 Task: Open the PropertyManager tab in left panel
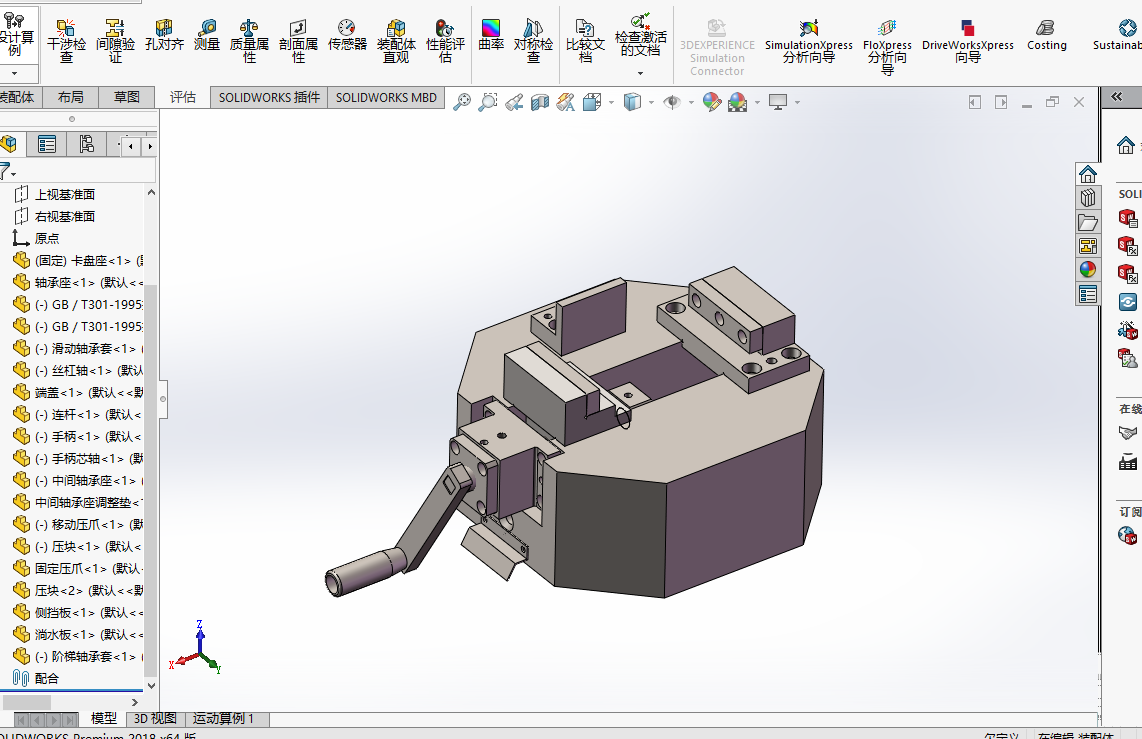click(47, 144)
